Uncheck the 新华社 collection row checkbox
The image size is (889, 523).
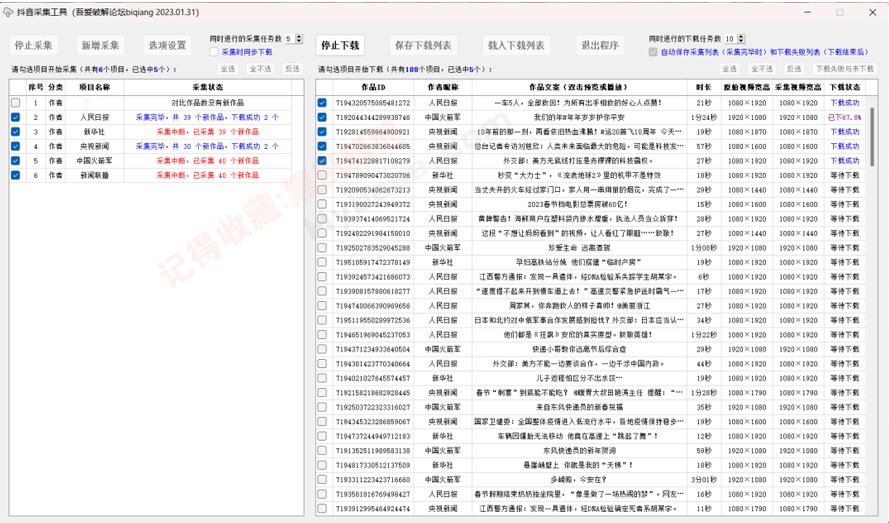tap(15, 132)
